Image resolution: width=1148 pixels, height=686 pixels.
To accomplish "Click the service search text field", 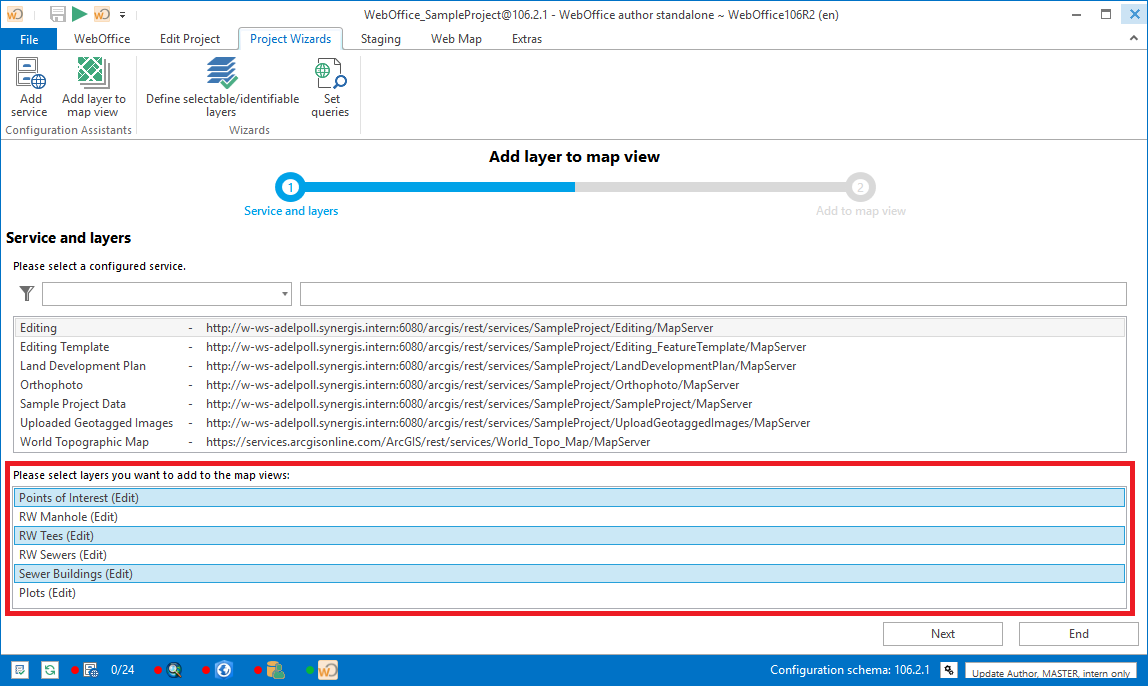I will point(712,294).
